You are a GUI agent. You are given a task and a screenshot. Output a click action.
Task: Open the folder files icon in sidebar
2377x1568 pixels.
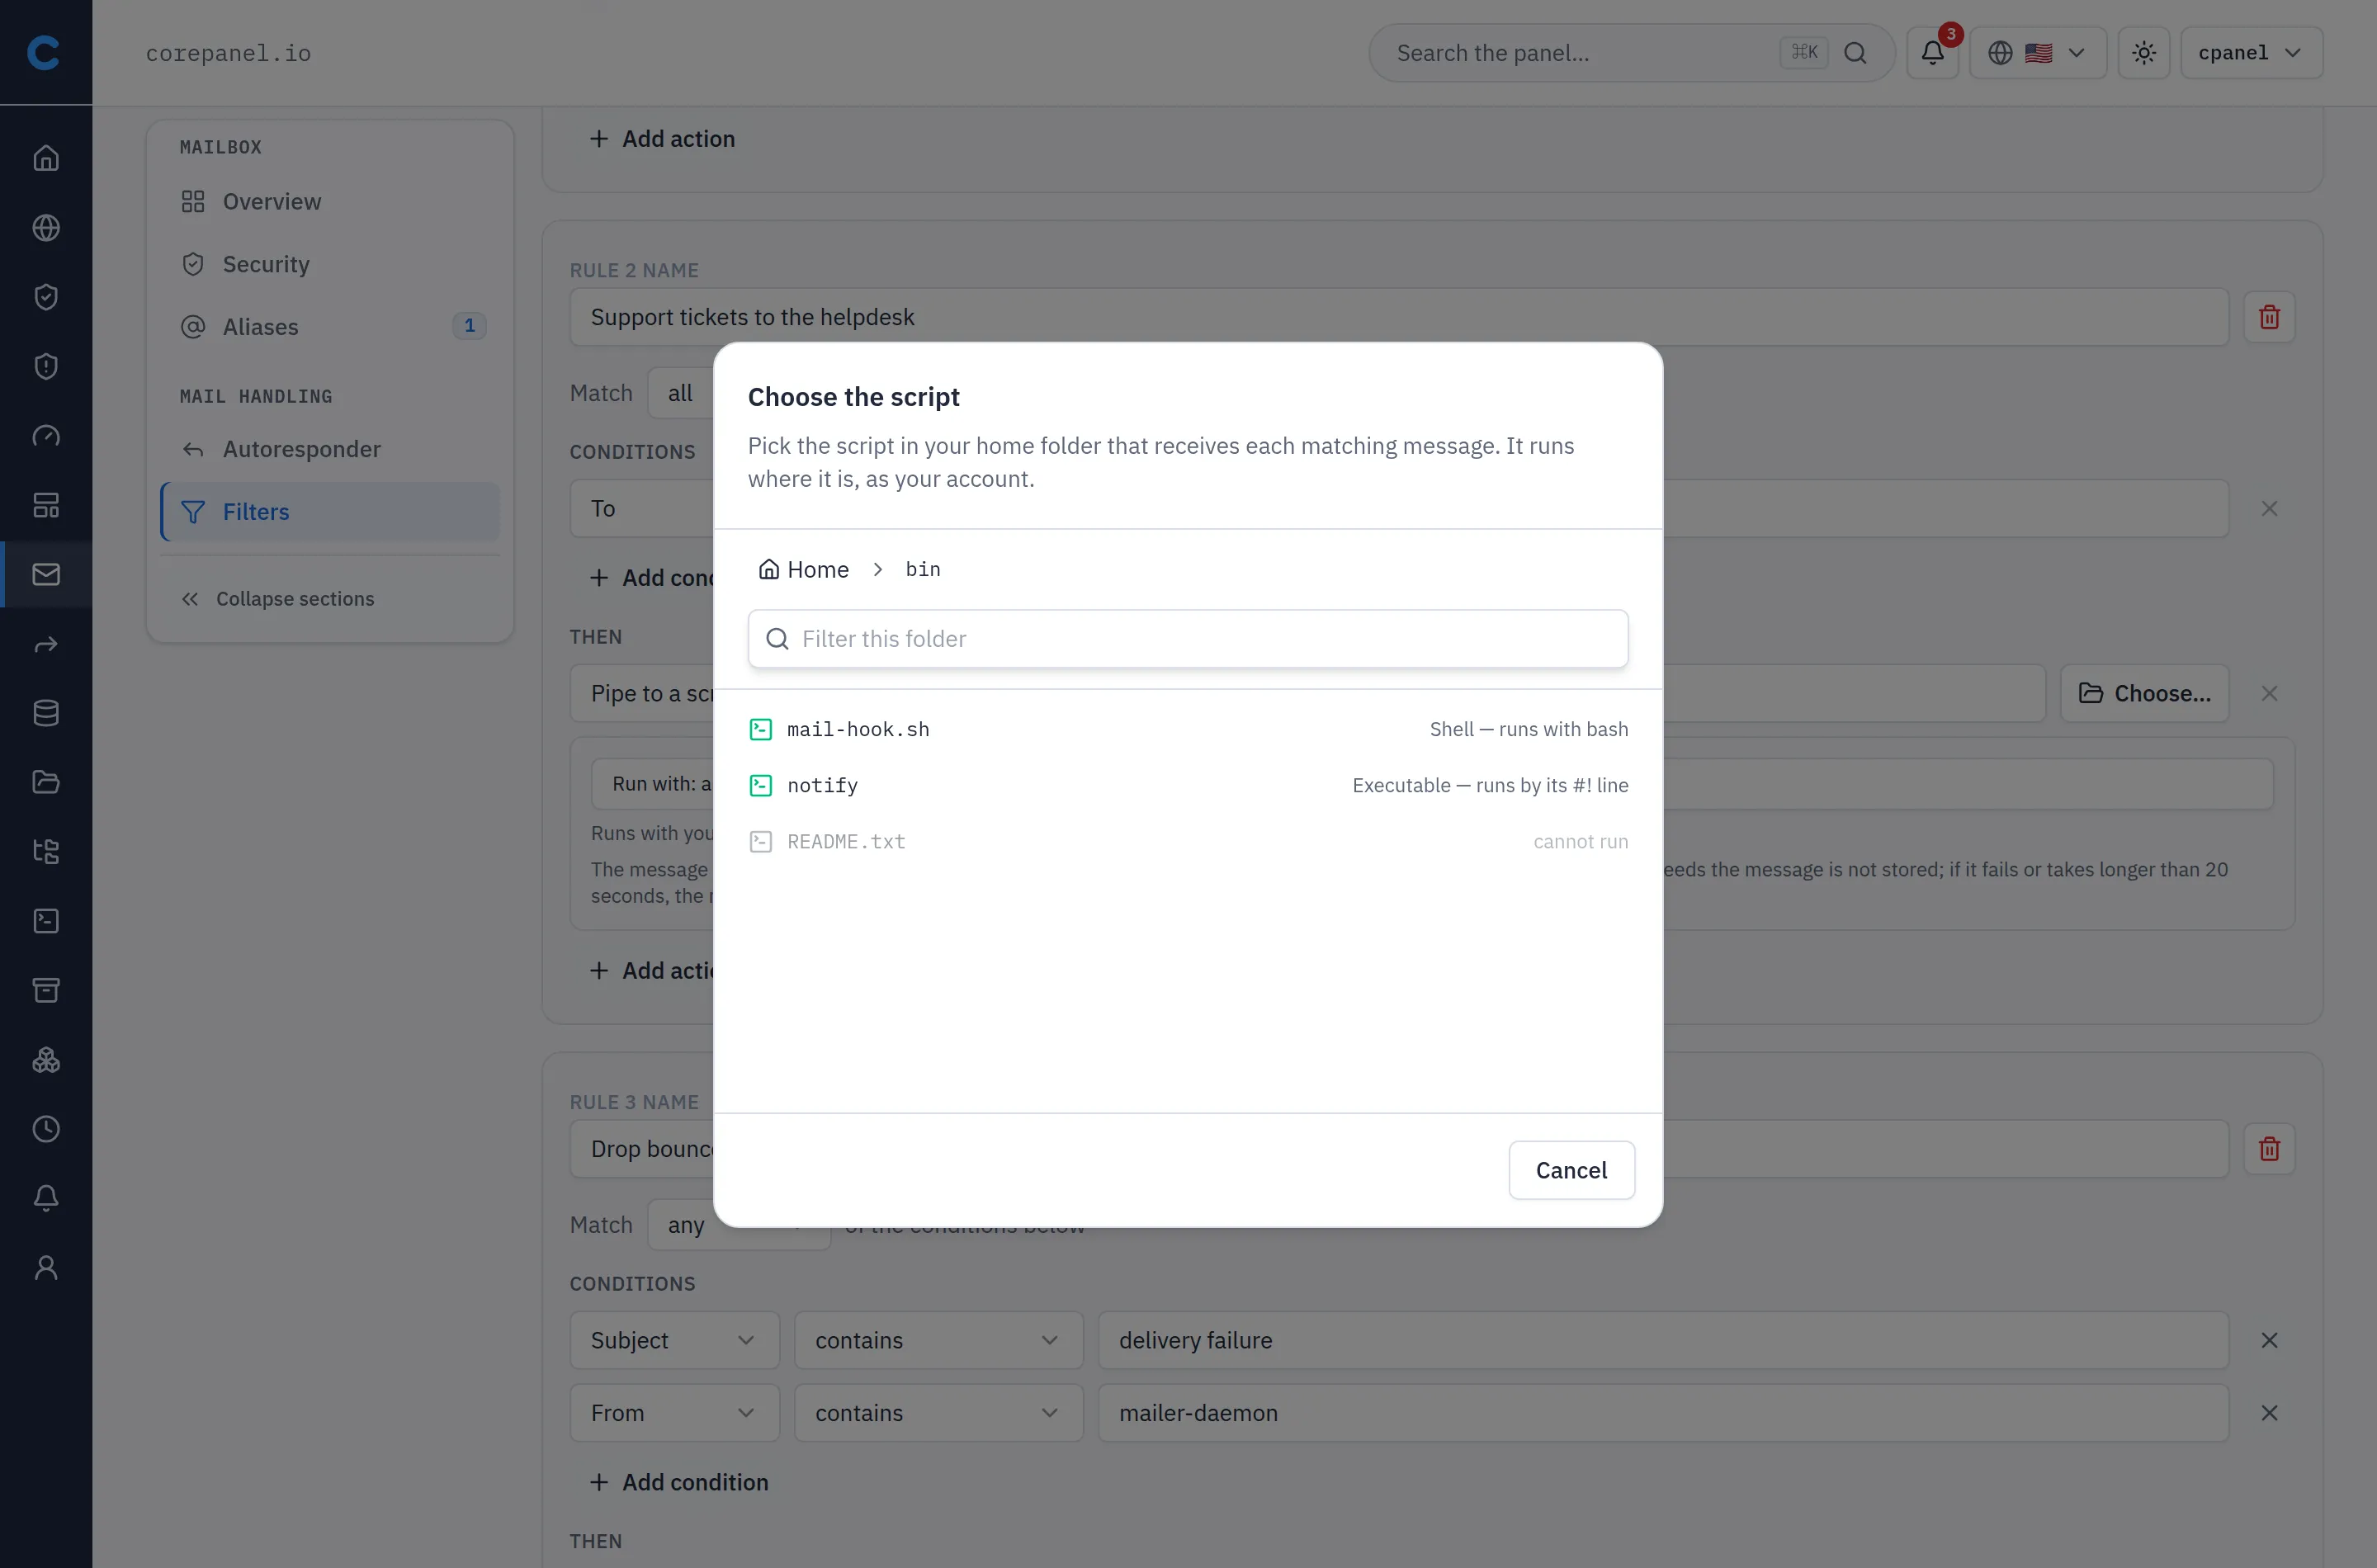tap(46, 782)
